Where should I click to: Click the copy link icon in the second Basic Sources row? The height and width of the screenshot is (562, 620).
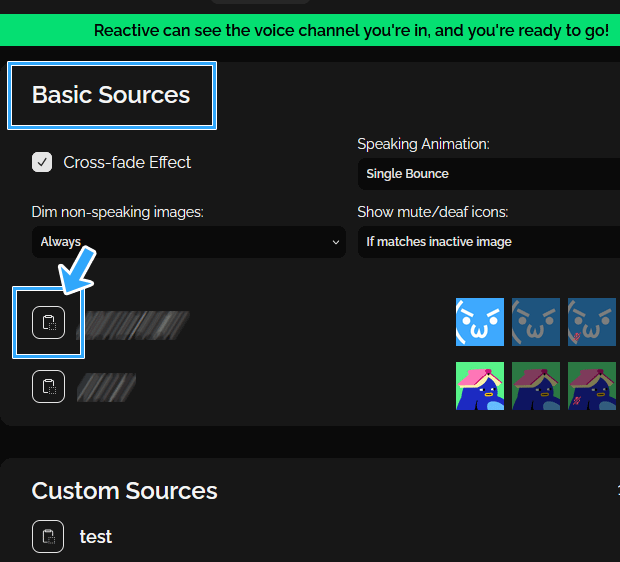[x=48, y=386]
